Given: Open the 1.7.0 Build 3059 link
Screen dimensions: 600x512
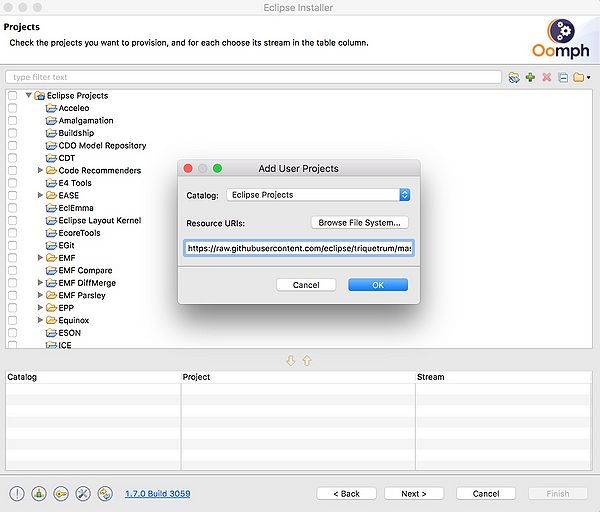Looking at the screenshot, I should 158,494.
